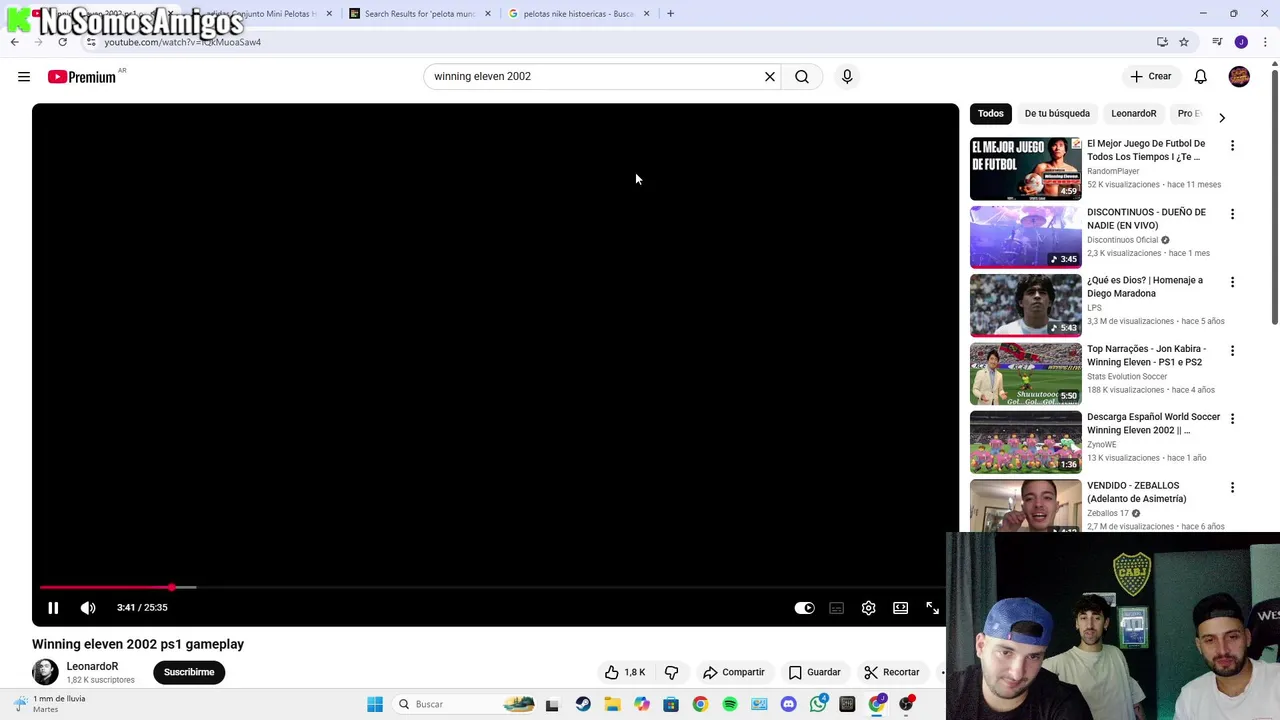The height and width of the screenshot is (720, 1280).
Task: Open Steam from the taskbar
Action: pos(583,704)
